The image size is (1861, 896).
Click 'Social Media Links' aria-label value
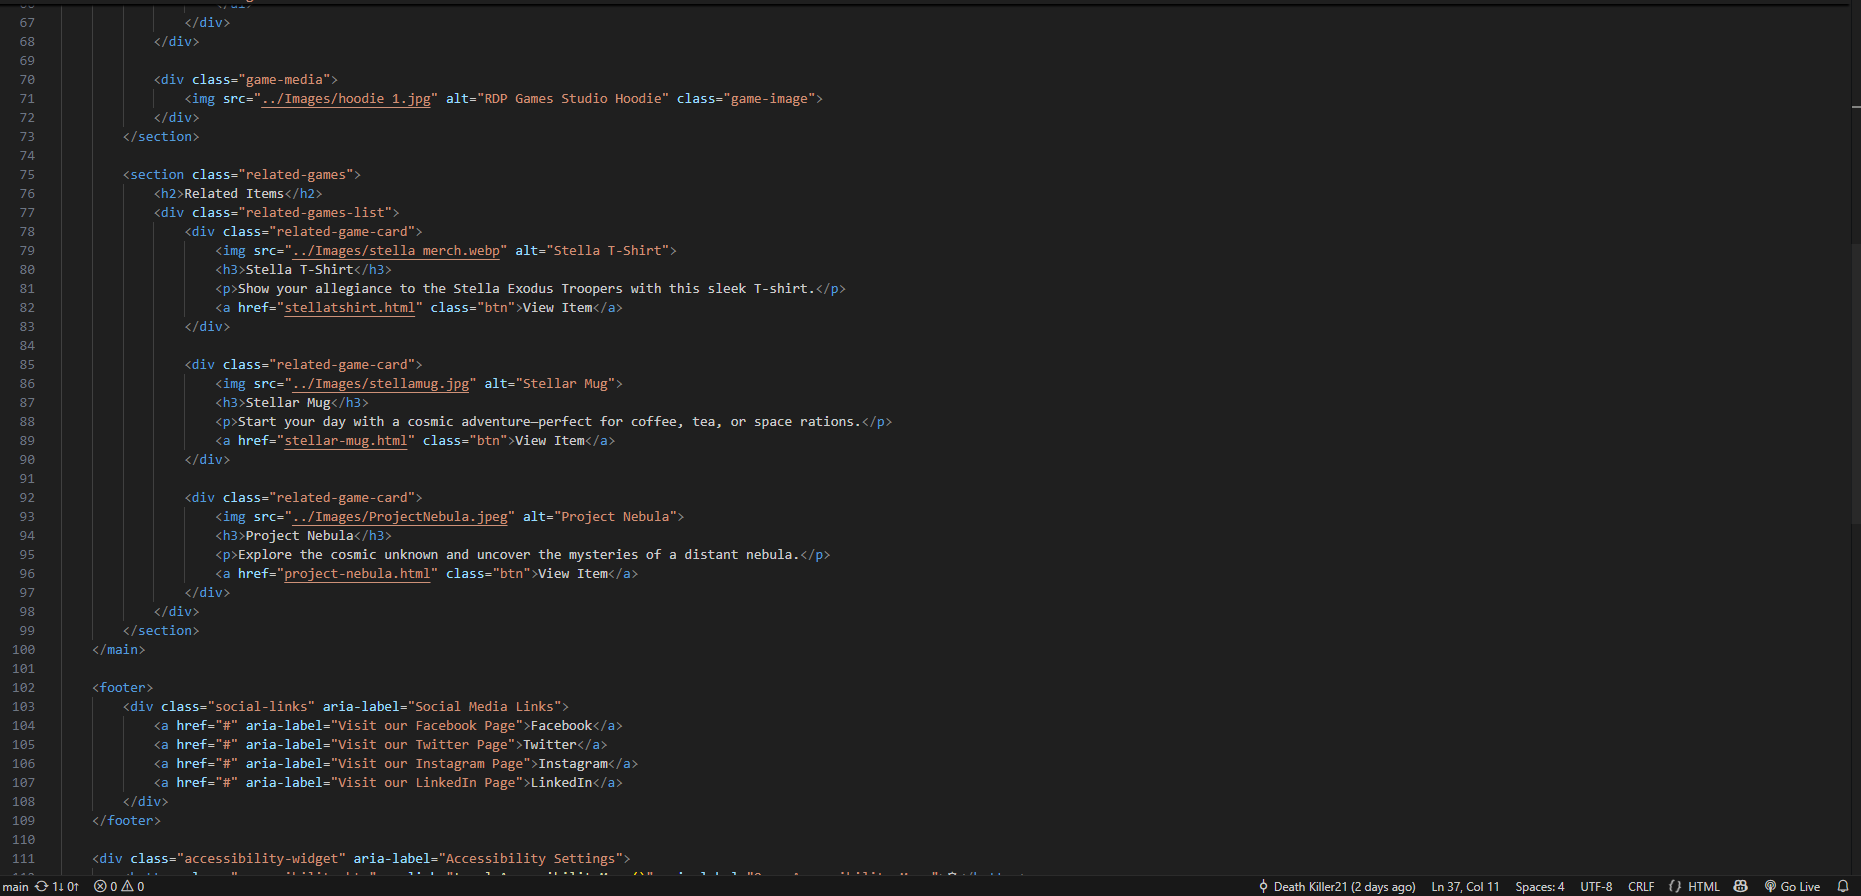click(x=484, y=707)
